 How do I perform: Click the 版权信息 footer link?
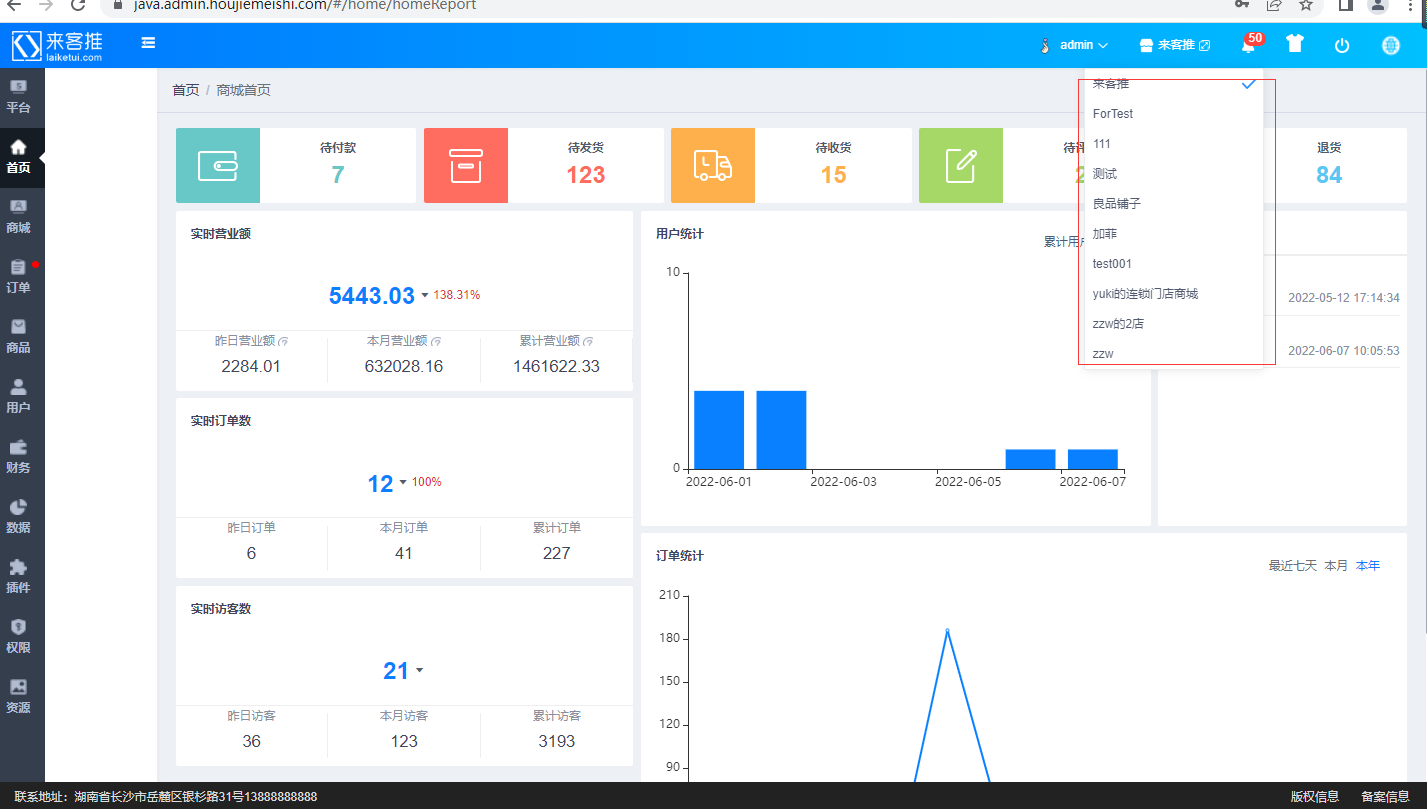coord(1315,797)
